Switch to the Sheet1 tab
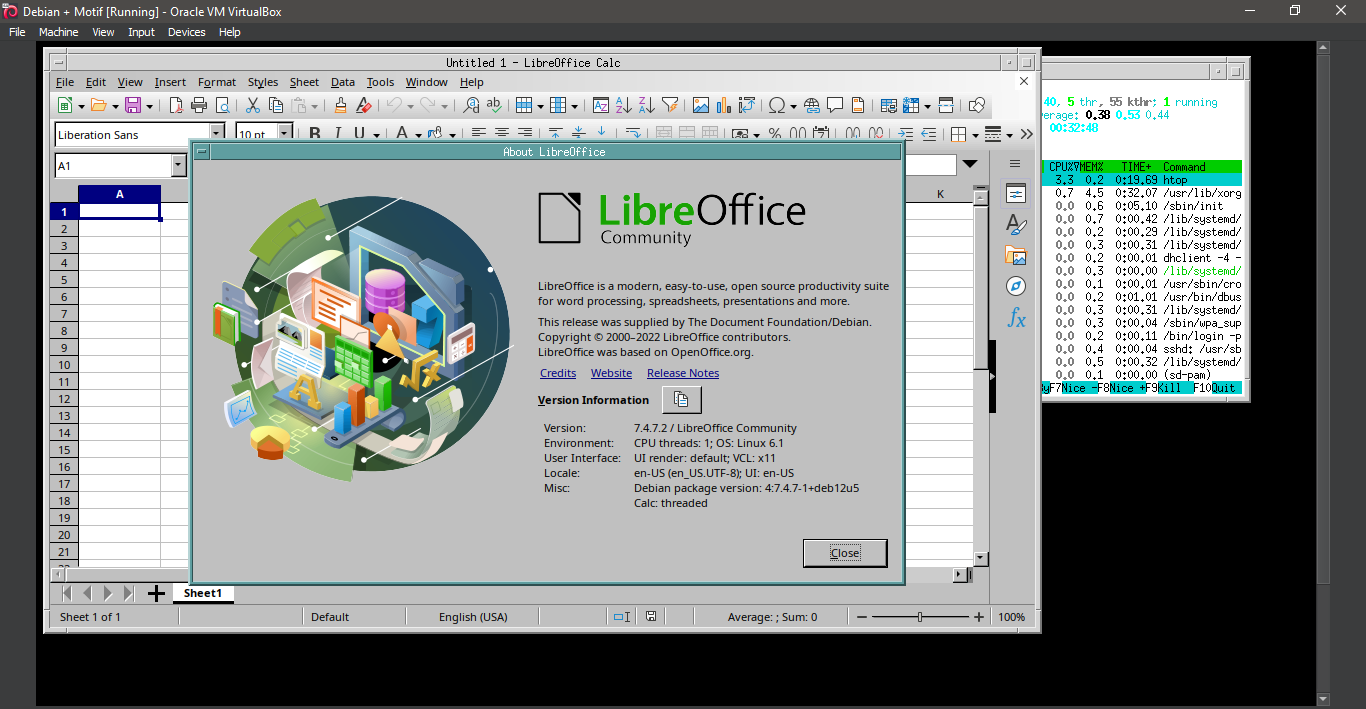The height and width of the screenshot is (709, 1366). tap(203, 593)
